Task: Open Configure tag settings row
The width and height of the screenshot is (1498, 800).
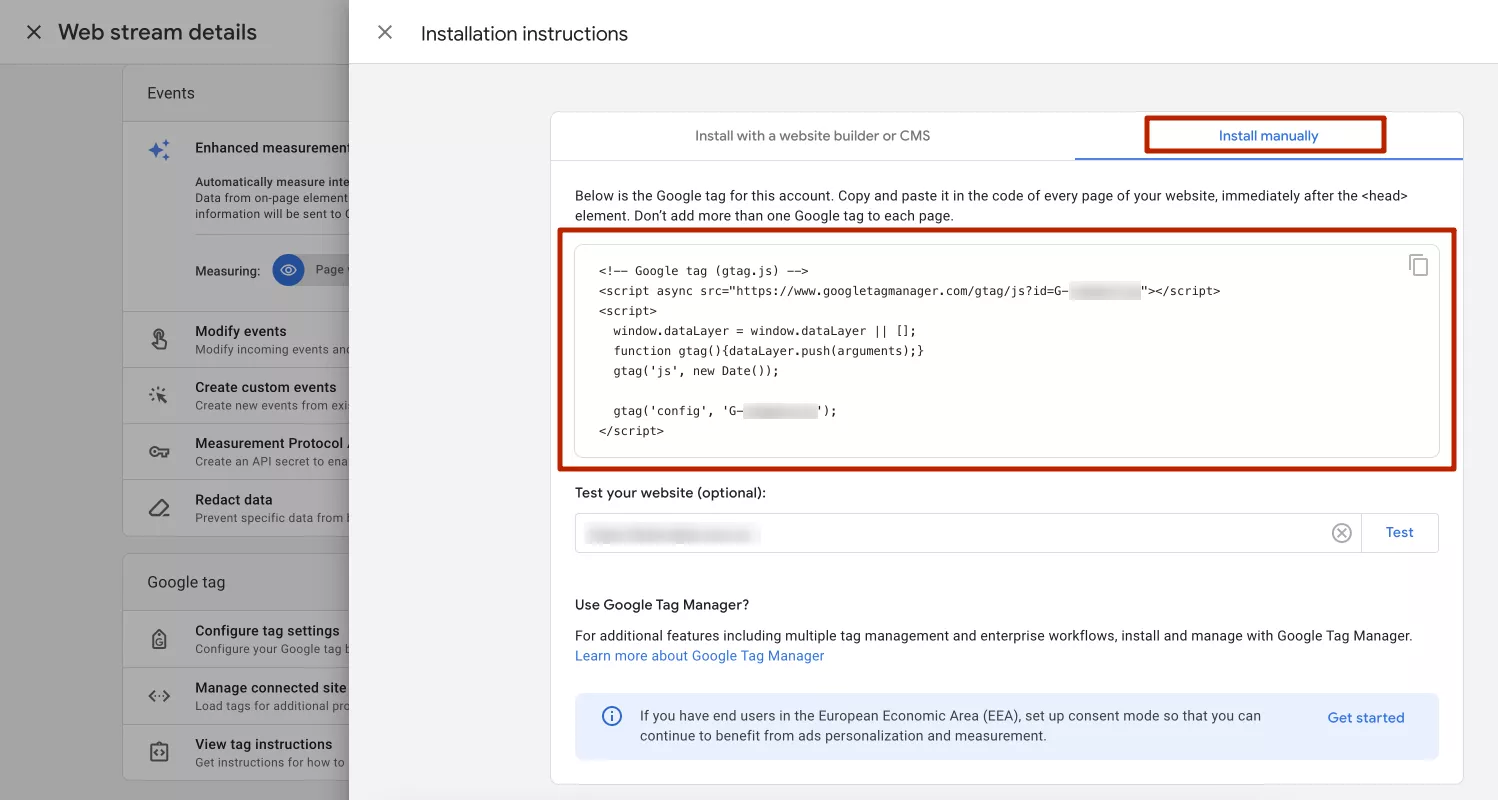Action: pos(236,639)
